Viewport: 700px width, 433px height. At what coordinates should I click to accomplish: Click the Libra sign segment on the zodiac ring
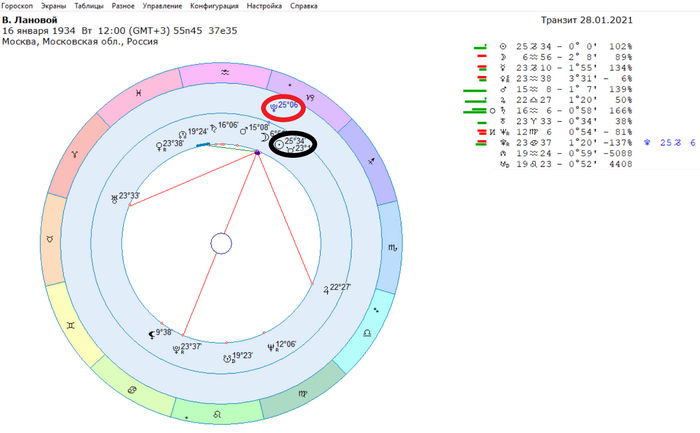[367, 333]
